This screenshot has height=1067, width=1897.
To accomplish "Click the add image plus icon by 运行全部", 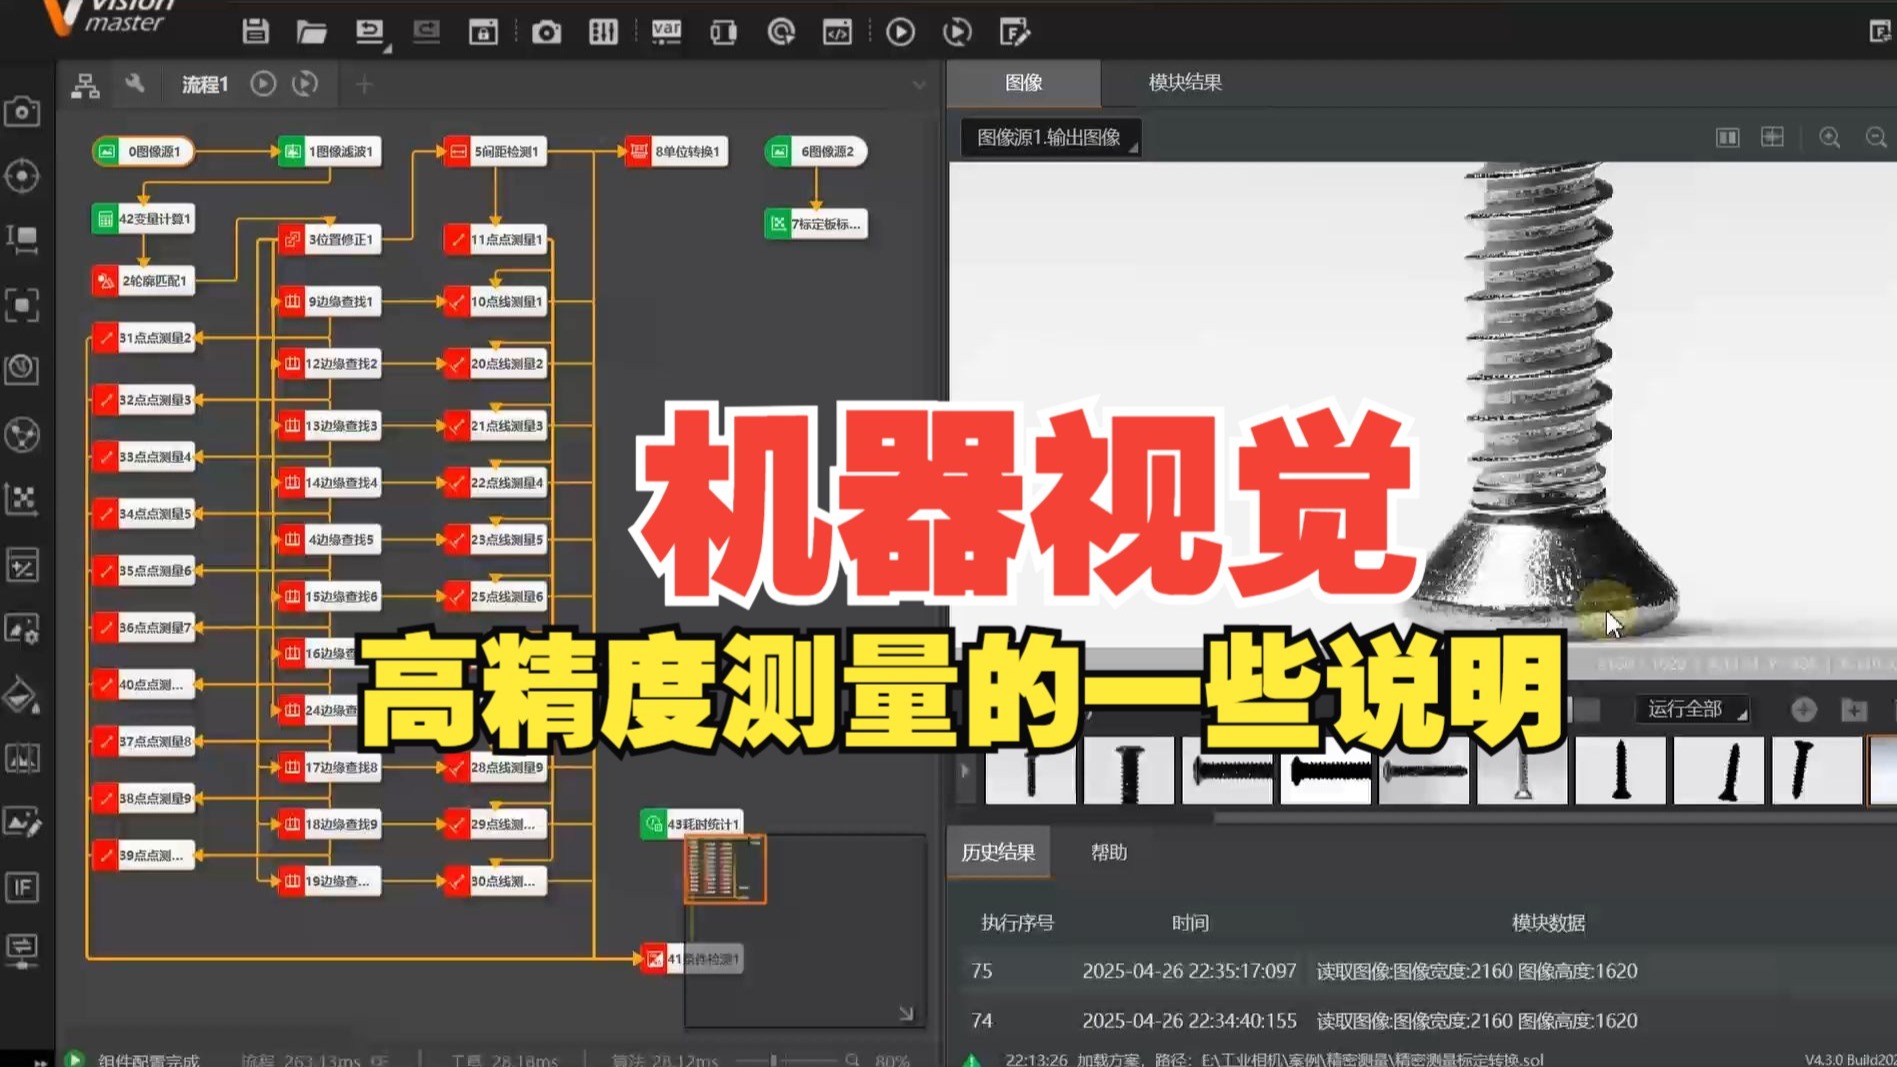I will 1804,709.
